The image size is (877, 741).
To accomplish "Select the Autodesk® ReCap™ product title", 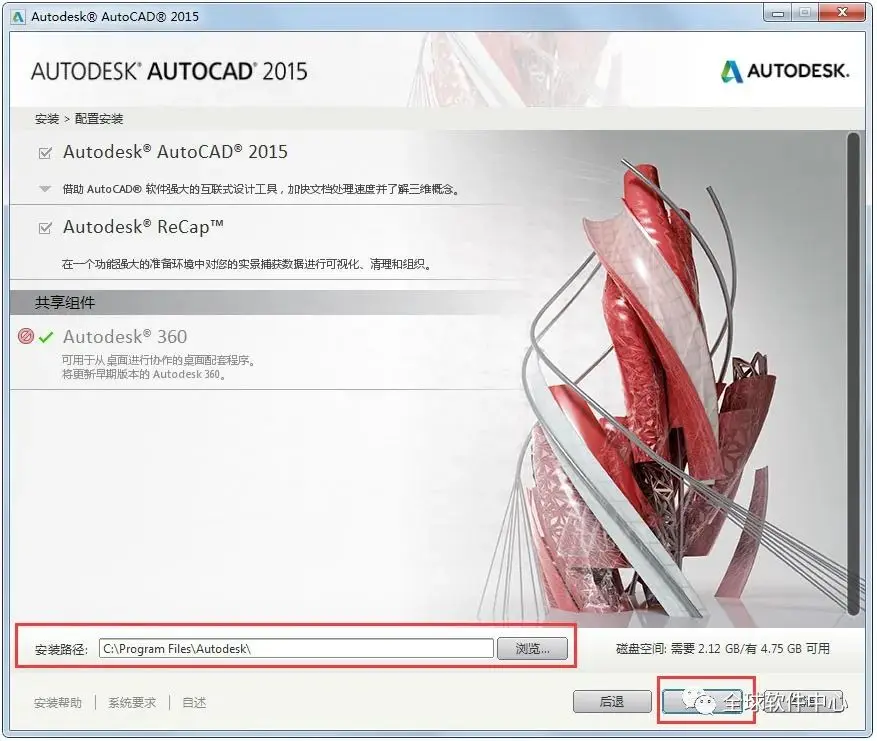I will pyautogui.click(x=143, y=227).
